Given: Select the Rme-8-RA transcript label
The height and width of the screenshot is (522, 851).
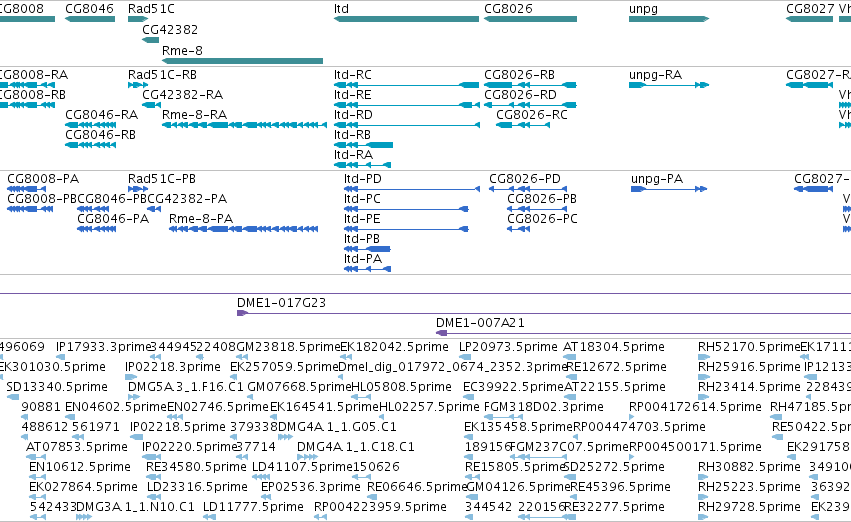Looking at the screenshot, I should (x=194, y=115).
